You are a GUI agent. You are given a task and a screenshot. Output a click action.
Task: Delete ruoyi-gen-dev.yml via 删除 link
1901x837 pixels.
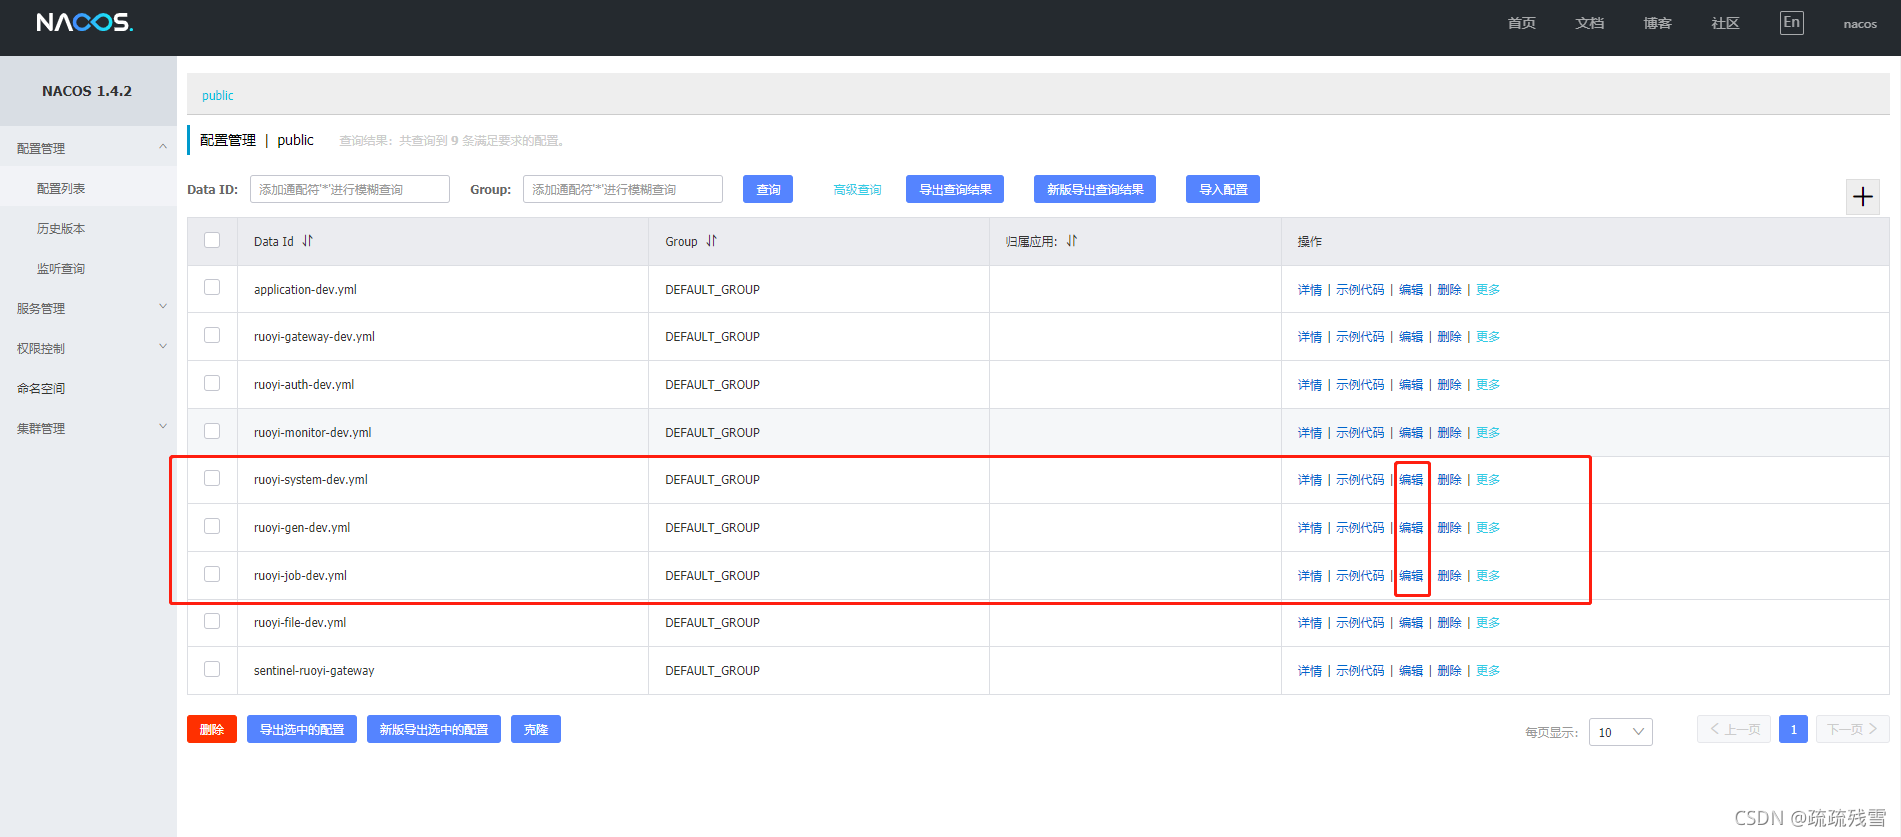click(1449, 528)
